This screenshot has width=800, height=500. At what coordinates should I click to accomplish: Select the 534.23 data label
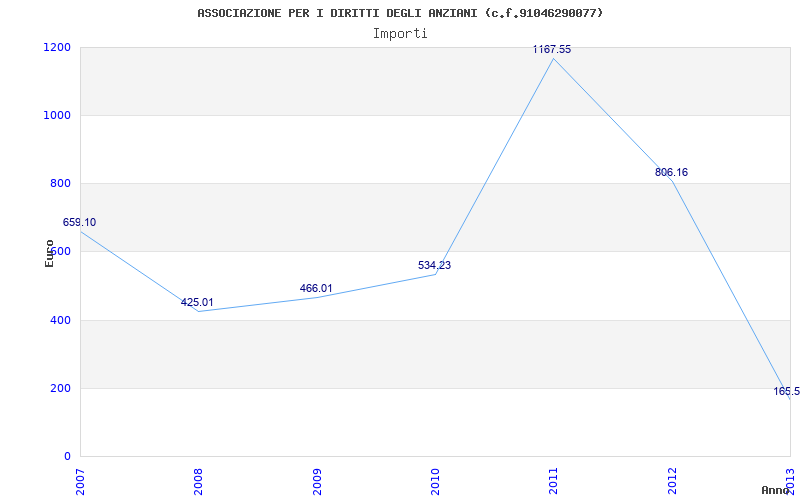pyautogui.click(x=434, y=265)
